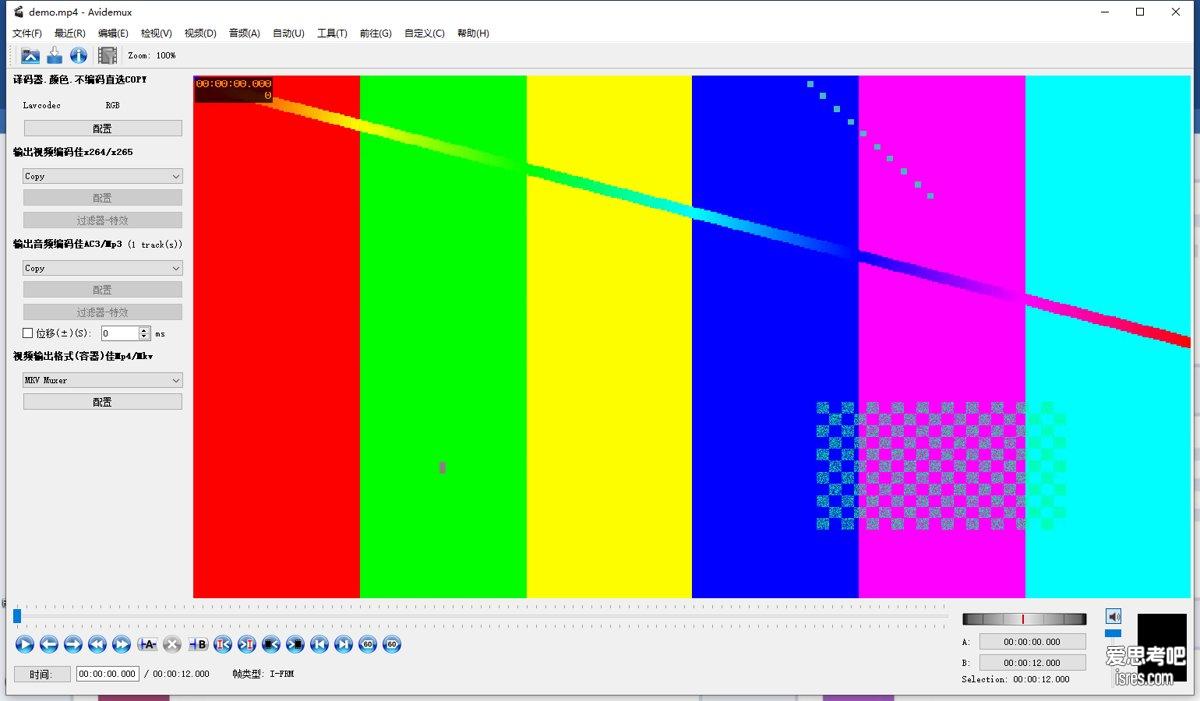Open the video Information icon
1200x701 pixels.
78,56
